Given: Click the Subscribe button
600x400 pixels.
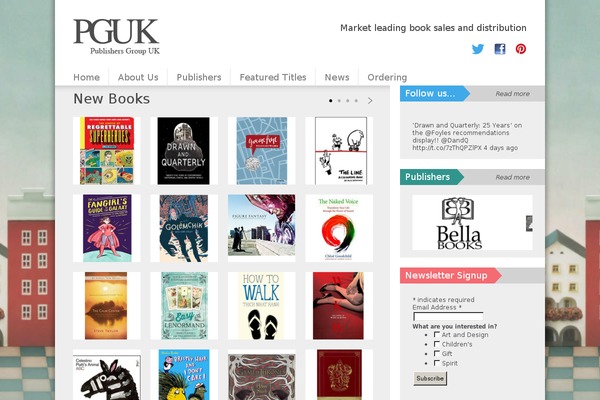Looking at the screenshot, I should pyautogui.click(x=430, y=378).
